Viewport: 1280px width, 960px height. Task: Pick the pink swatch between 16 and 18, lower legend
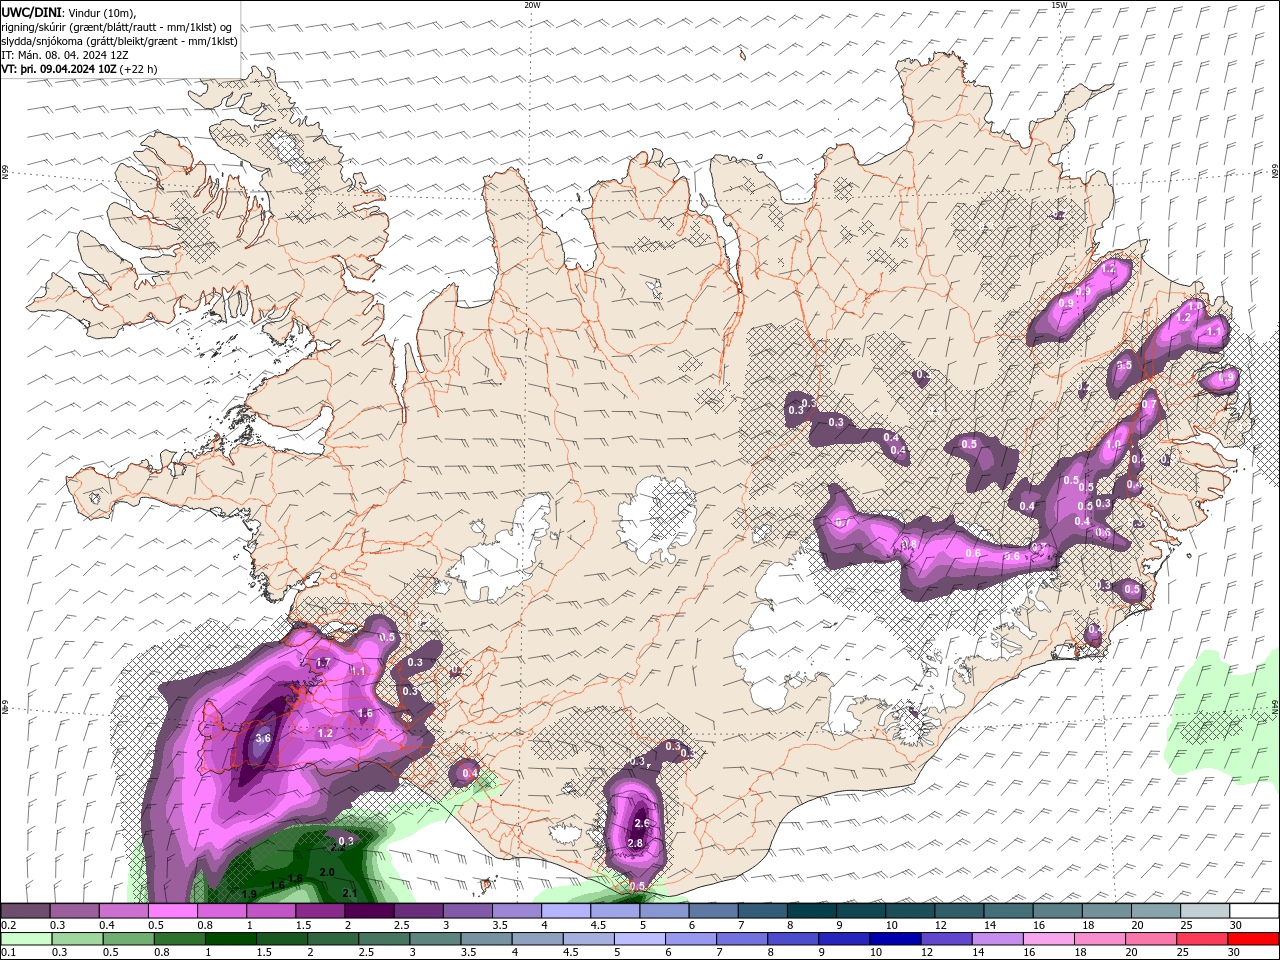[x=1048, y=939]
